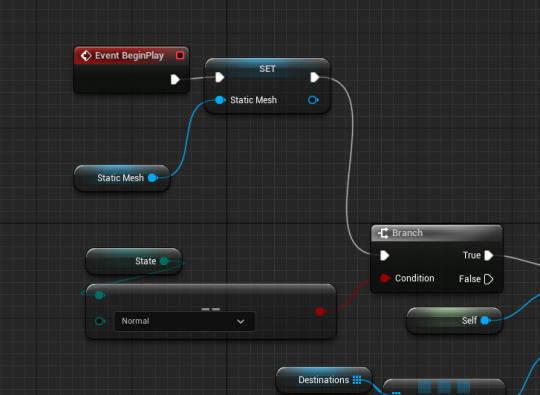This screenshot has width=540, height=395.
Task: Click the red Condition pin on Branch
Action: 385,278
